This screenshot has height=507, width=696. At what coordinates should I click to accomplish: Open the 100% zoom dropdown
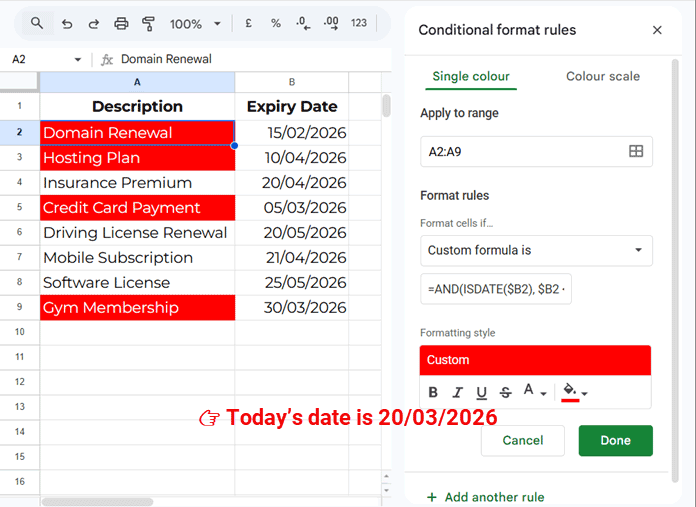pos(195,24)
